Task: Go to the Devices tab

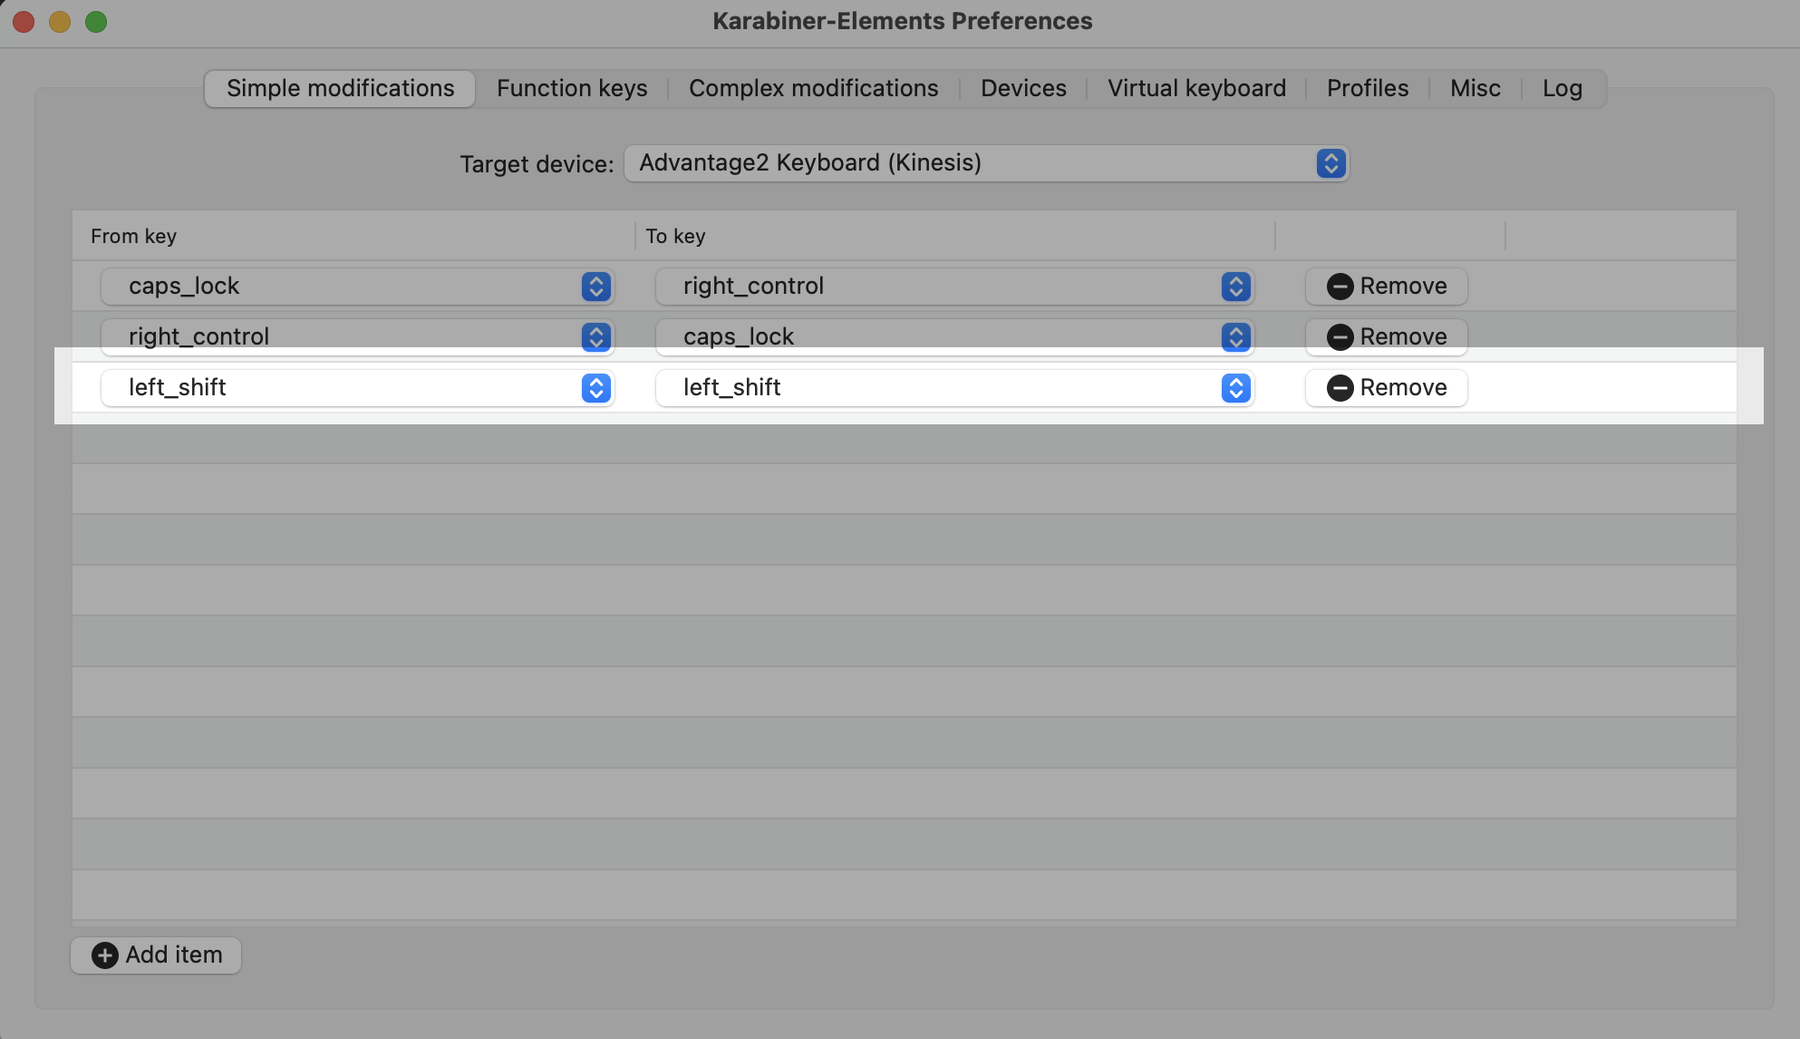Action: click(x=1023, y=88)
